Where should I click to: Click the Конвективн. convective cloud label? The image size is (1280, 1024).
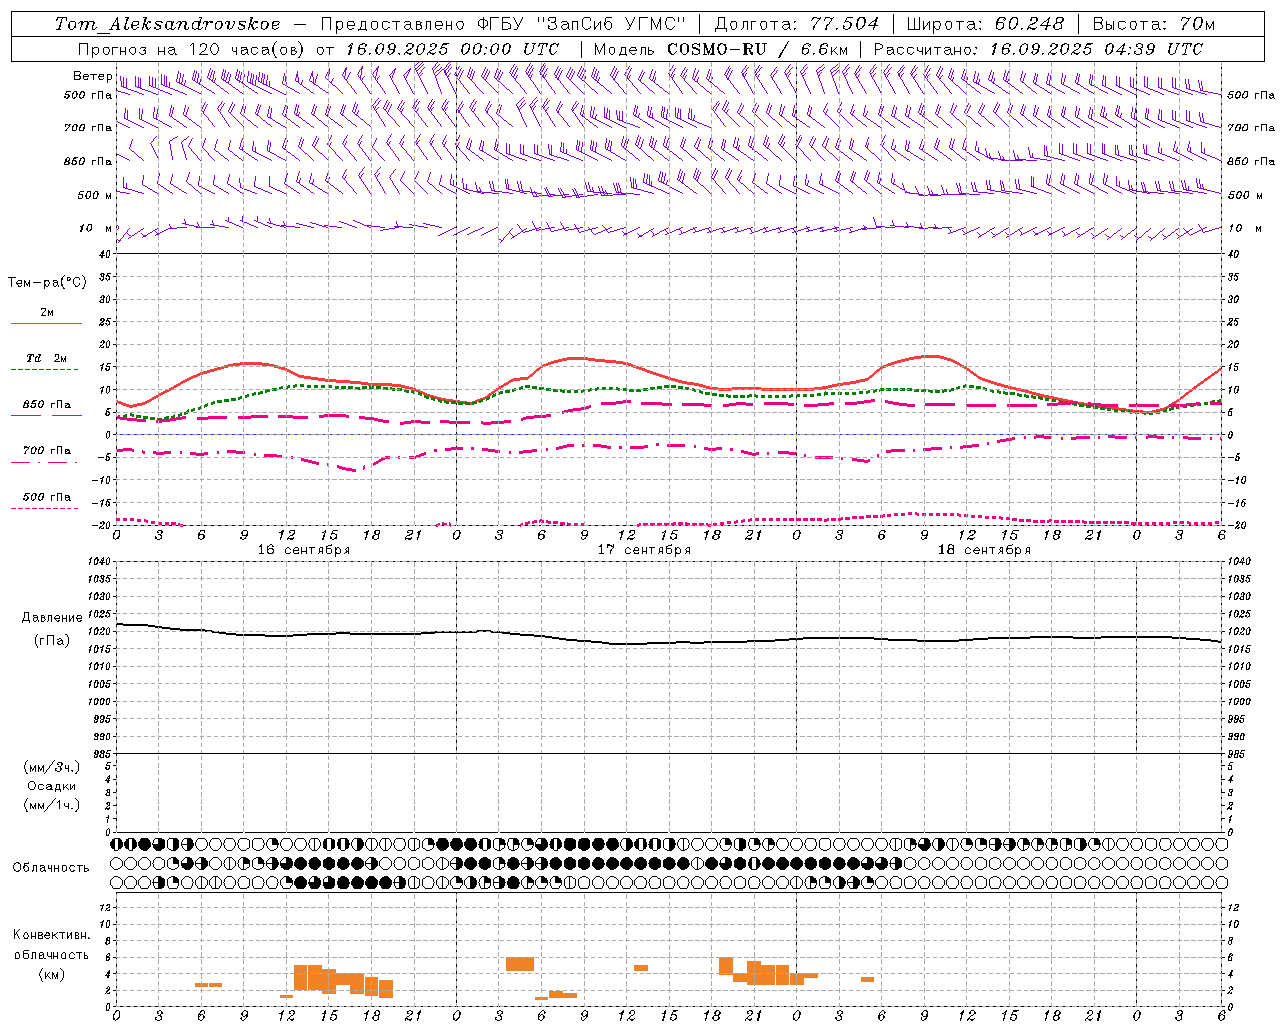pyautogui.click(x=52, y=935)
